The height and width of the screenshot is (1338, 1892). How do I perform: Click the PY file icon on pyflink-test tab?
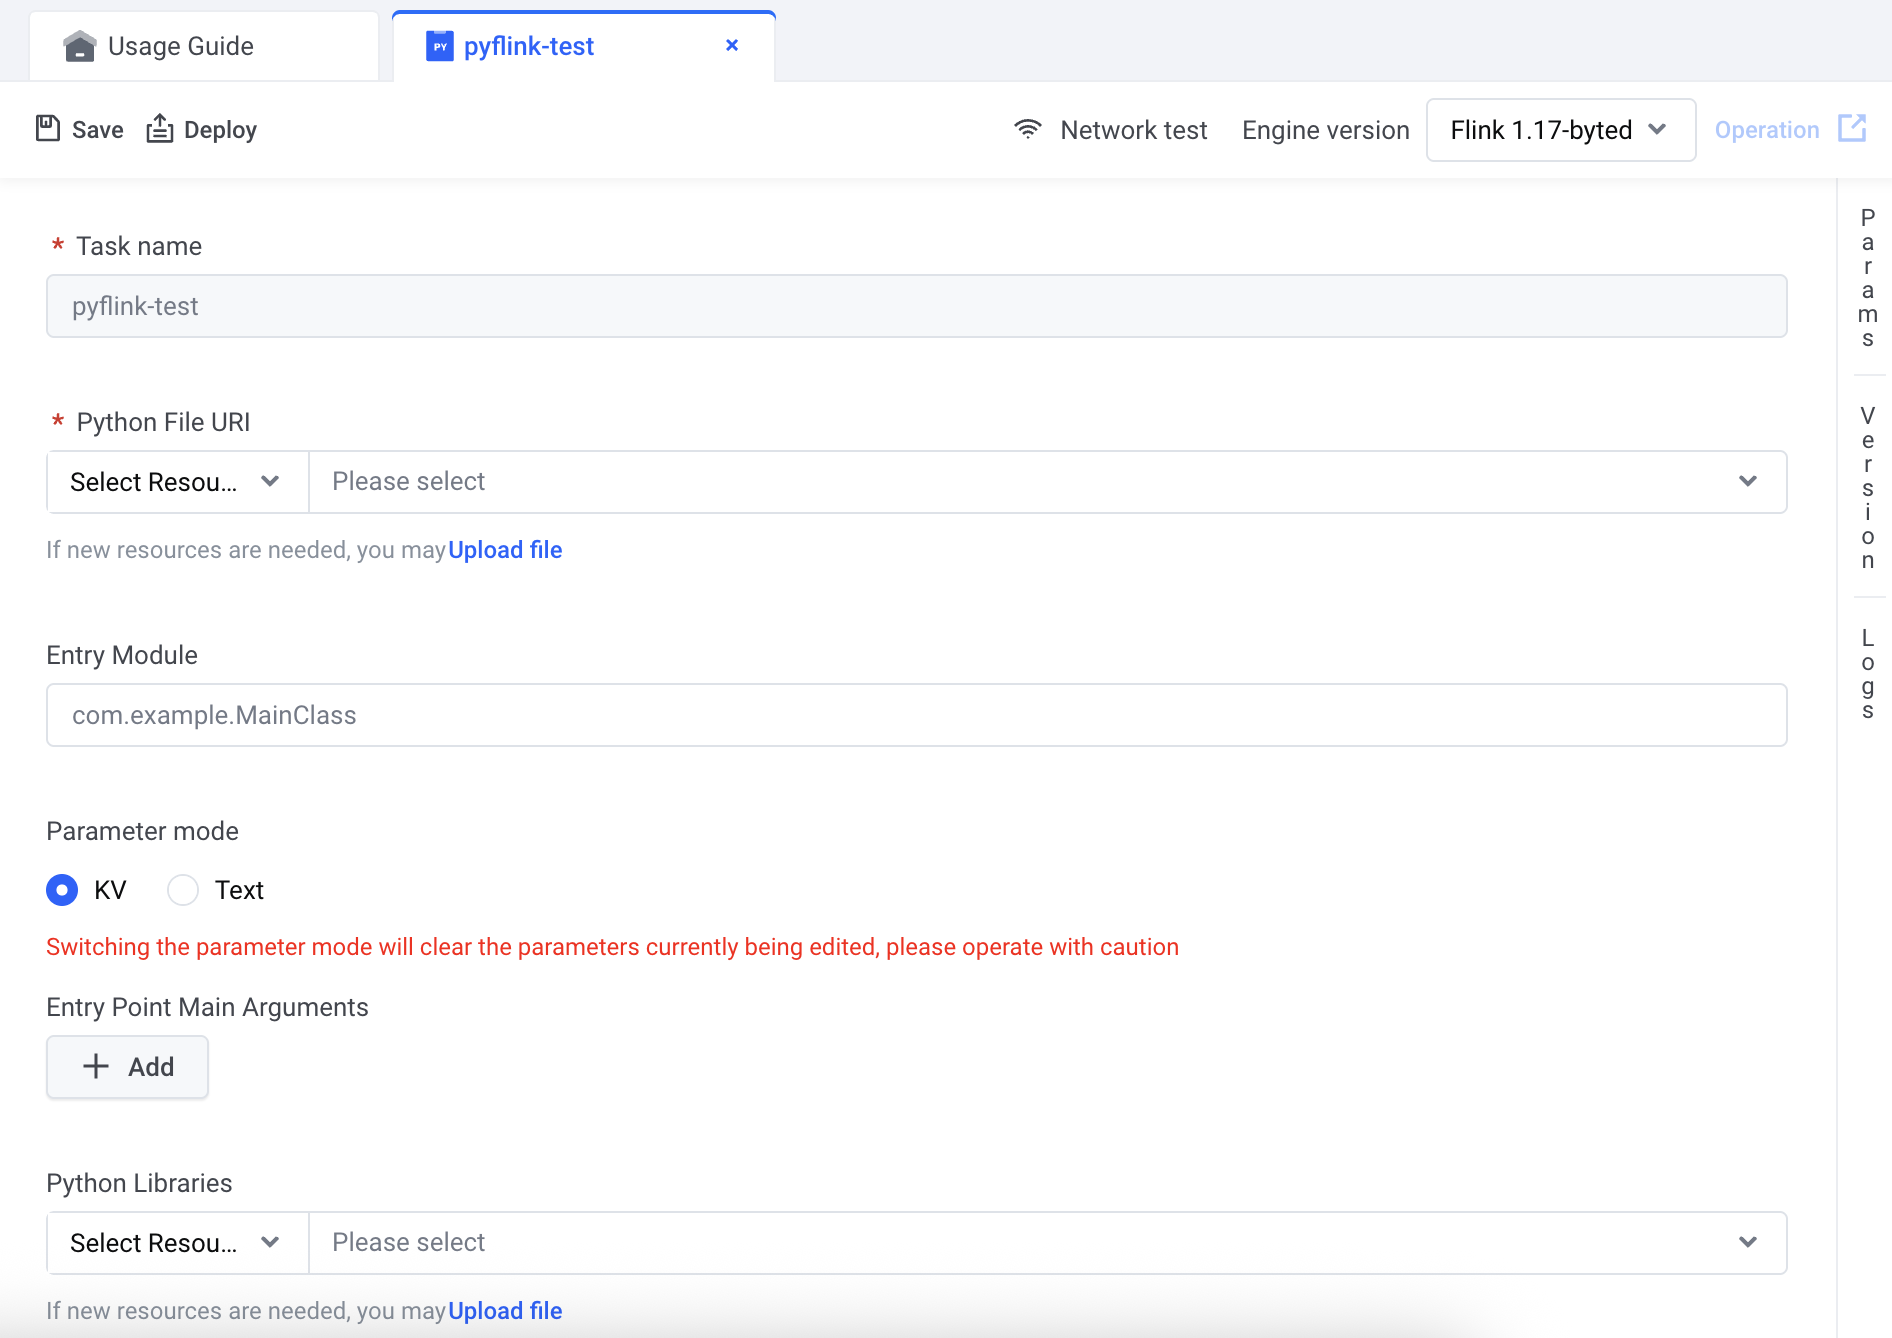point(439,46)
